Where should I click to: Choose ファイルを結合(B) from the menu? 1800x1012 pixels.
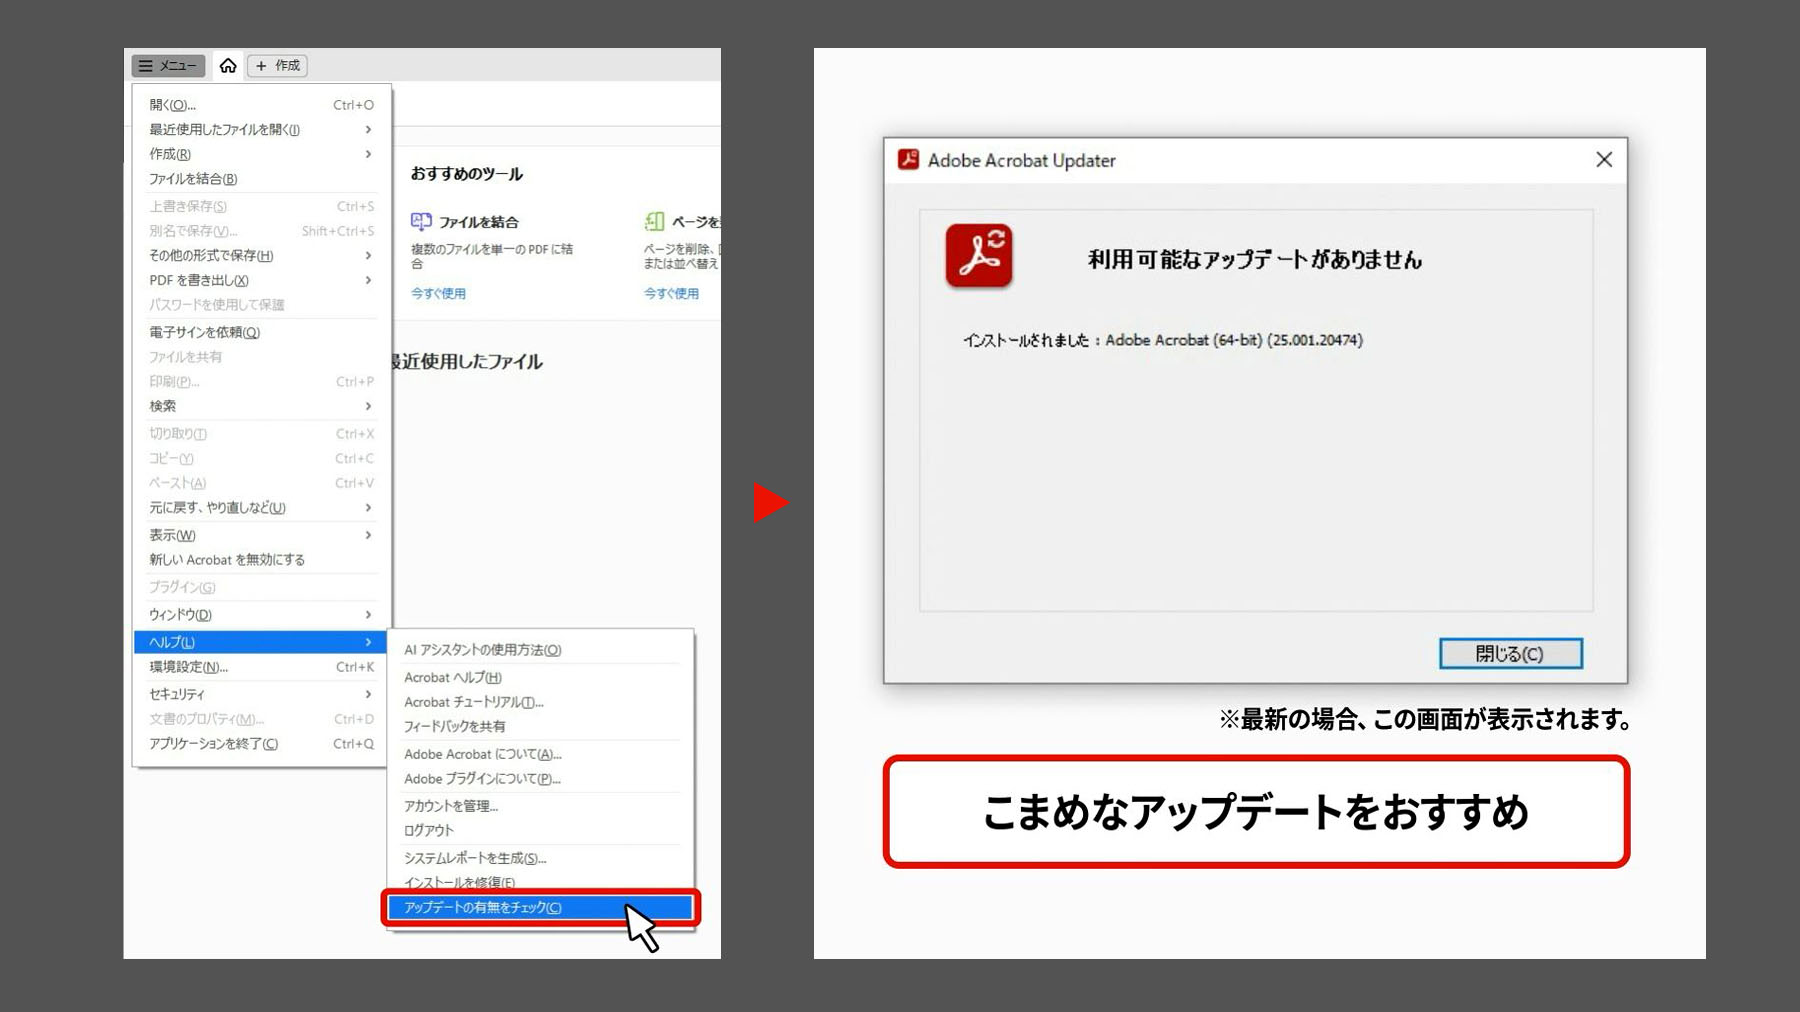(260, 179)
